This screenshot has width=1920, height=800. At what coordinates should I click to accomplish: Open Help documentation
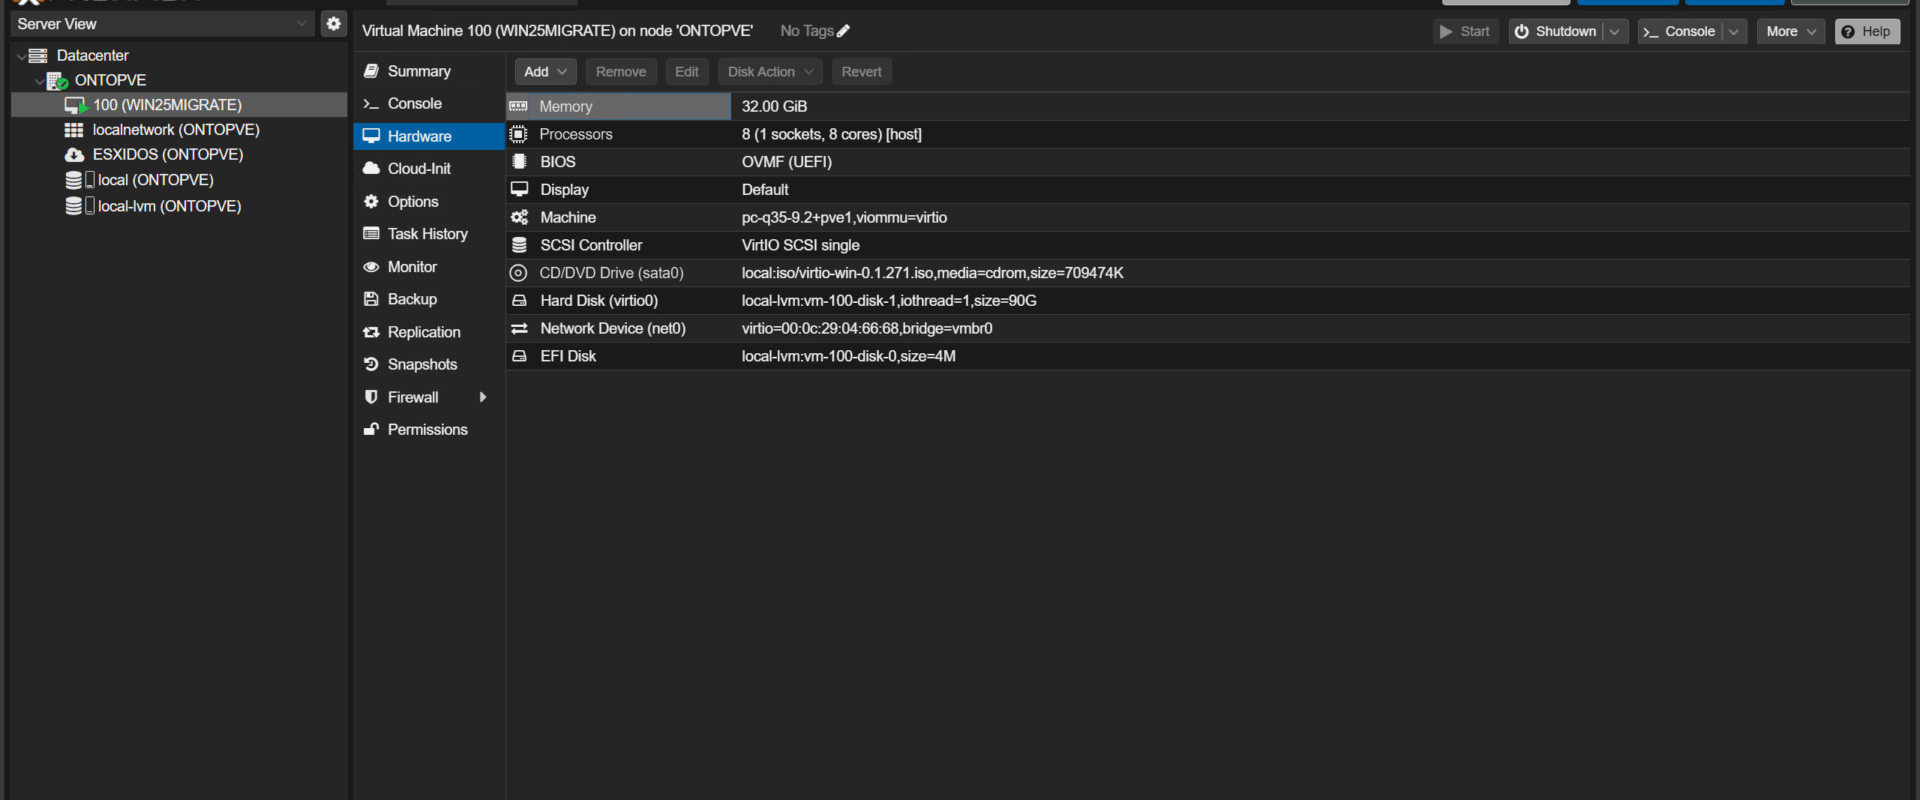(1867, 32)
